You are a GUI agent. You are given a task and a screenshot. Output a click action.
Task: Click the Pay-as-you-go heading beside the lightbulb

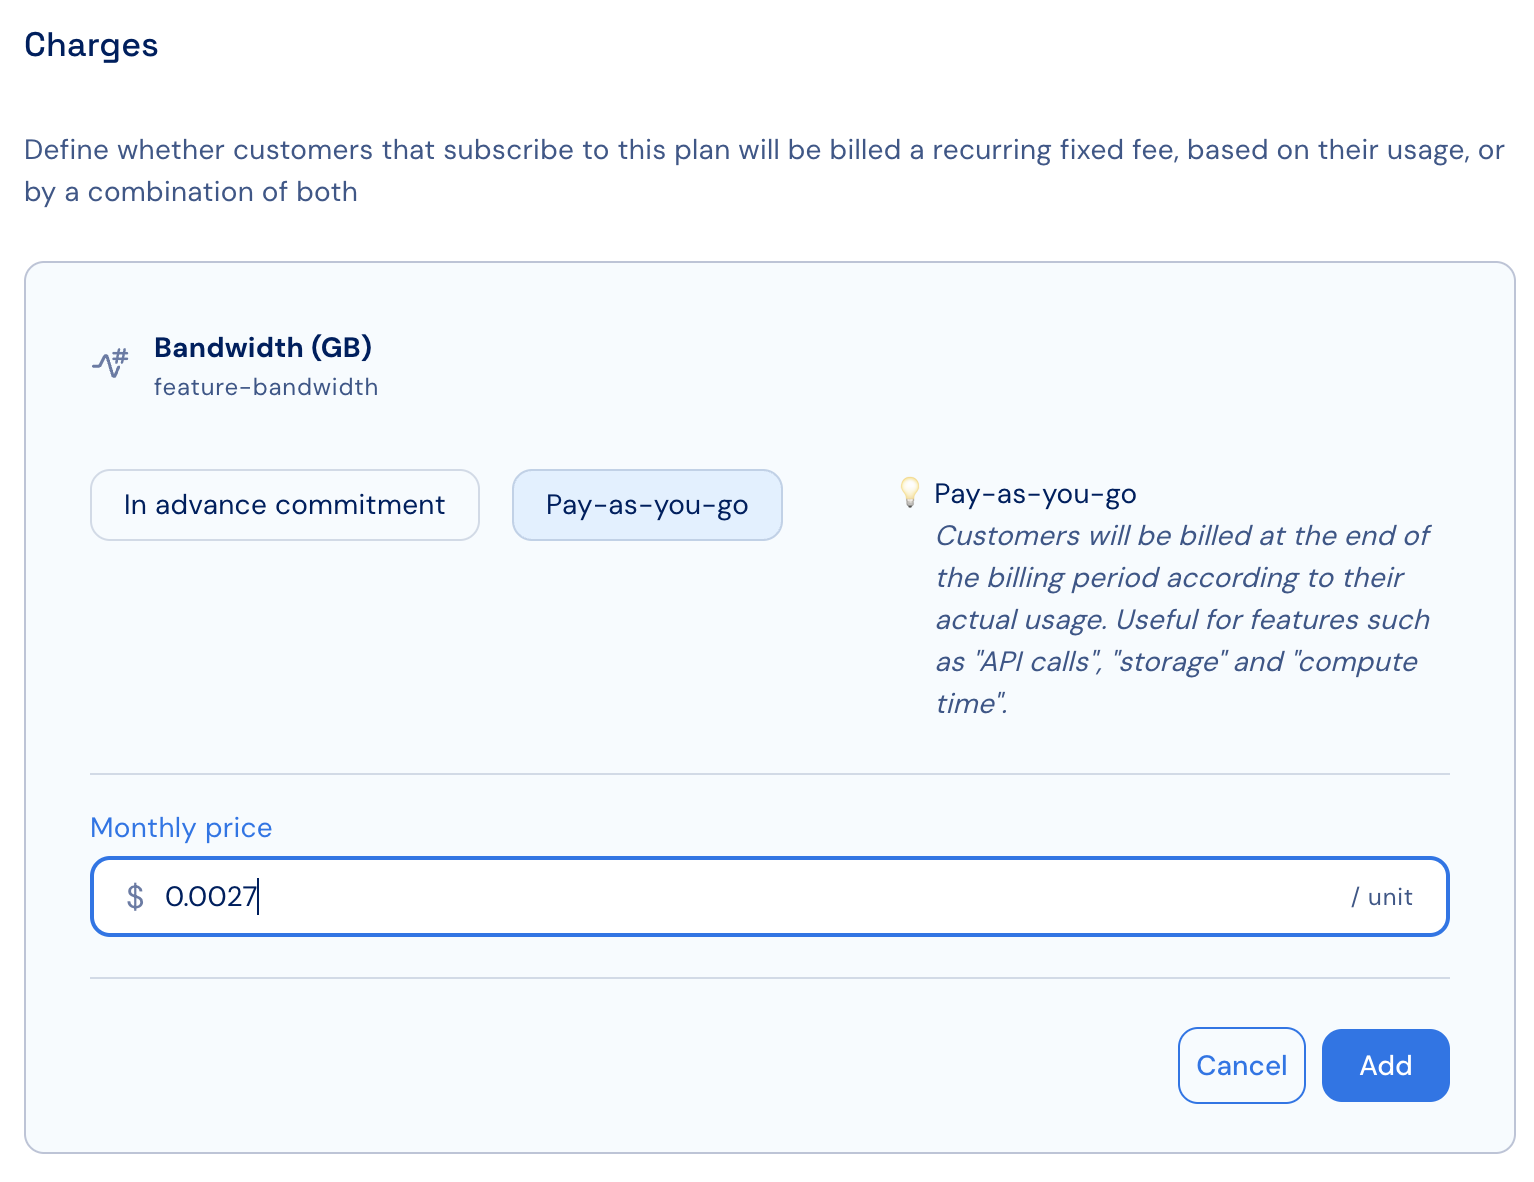[1035, 494]
